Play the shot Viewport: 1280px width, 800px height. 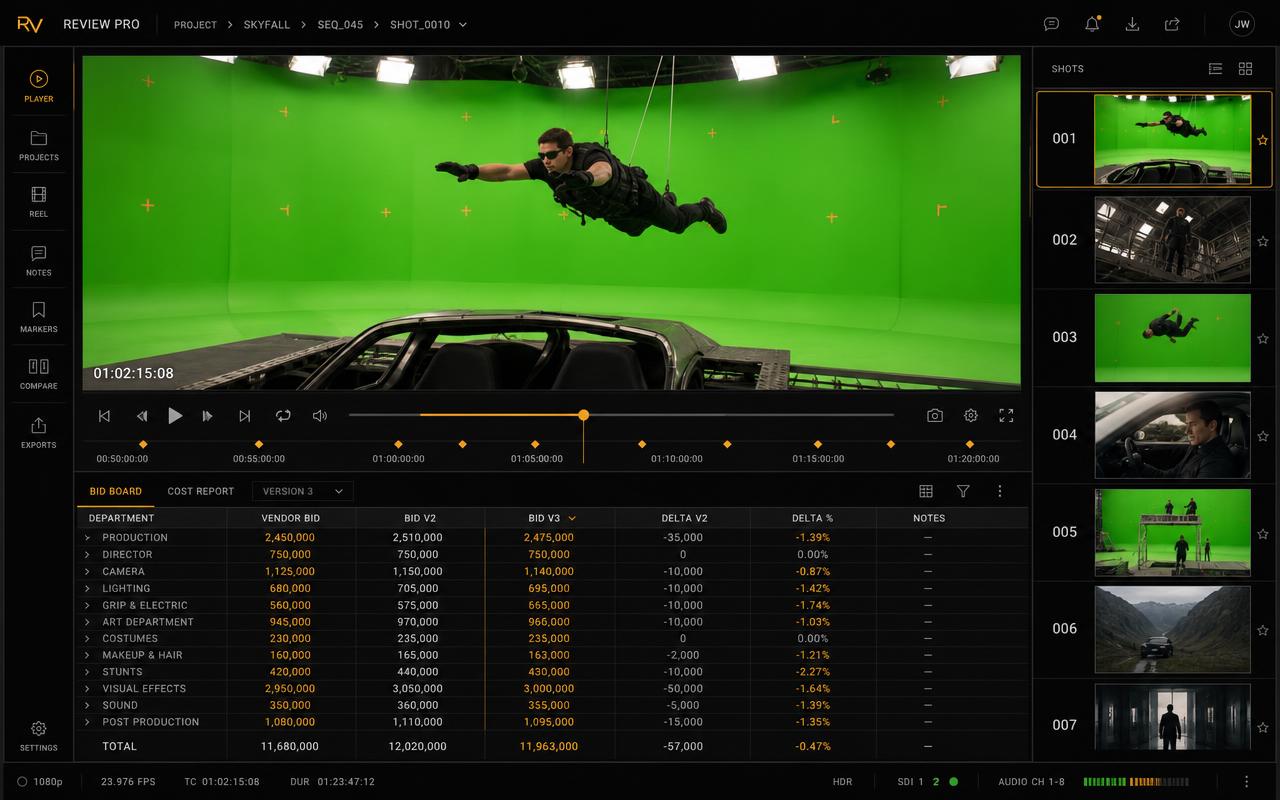tap(175, 416)
